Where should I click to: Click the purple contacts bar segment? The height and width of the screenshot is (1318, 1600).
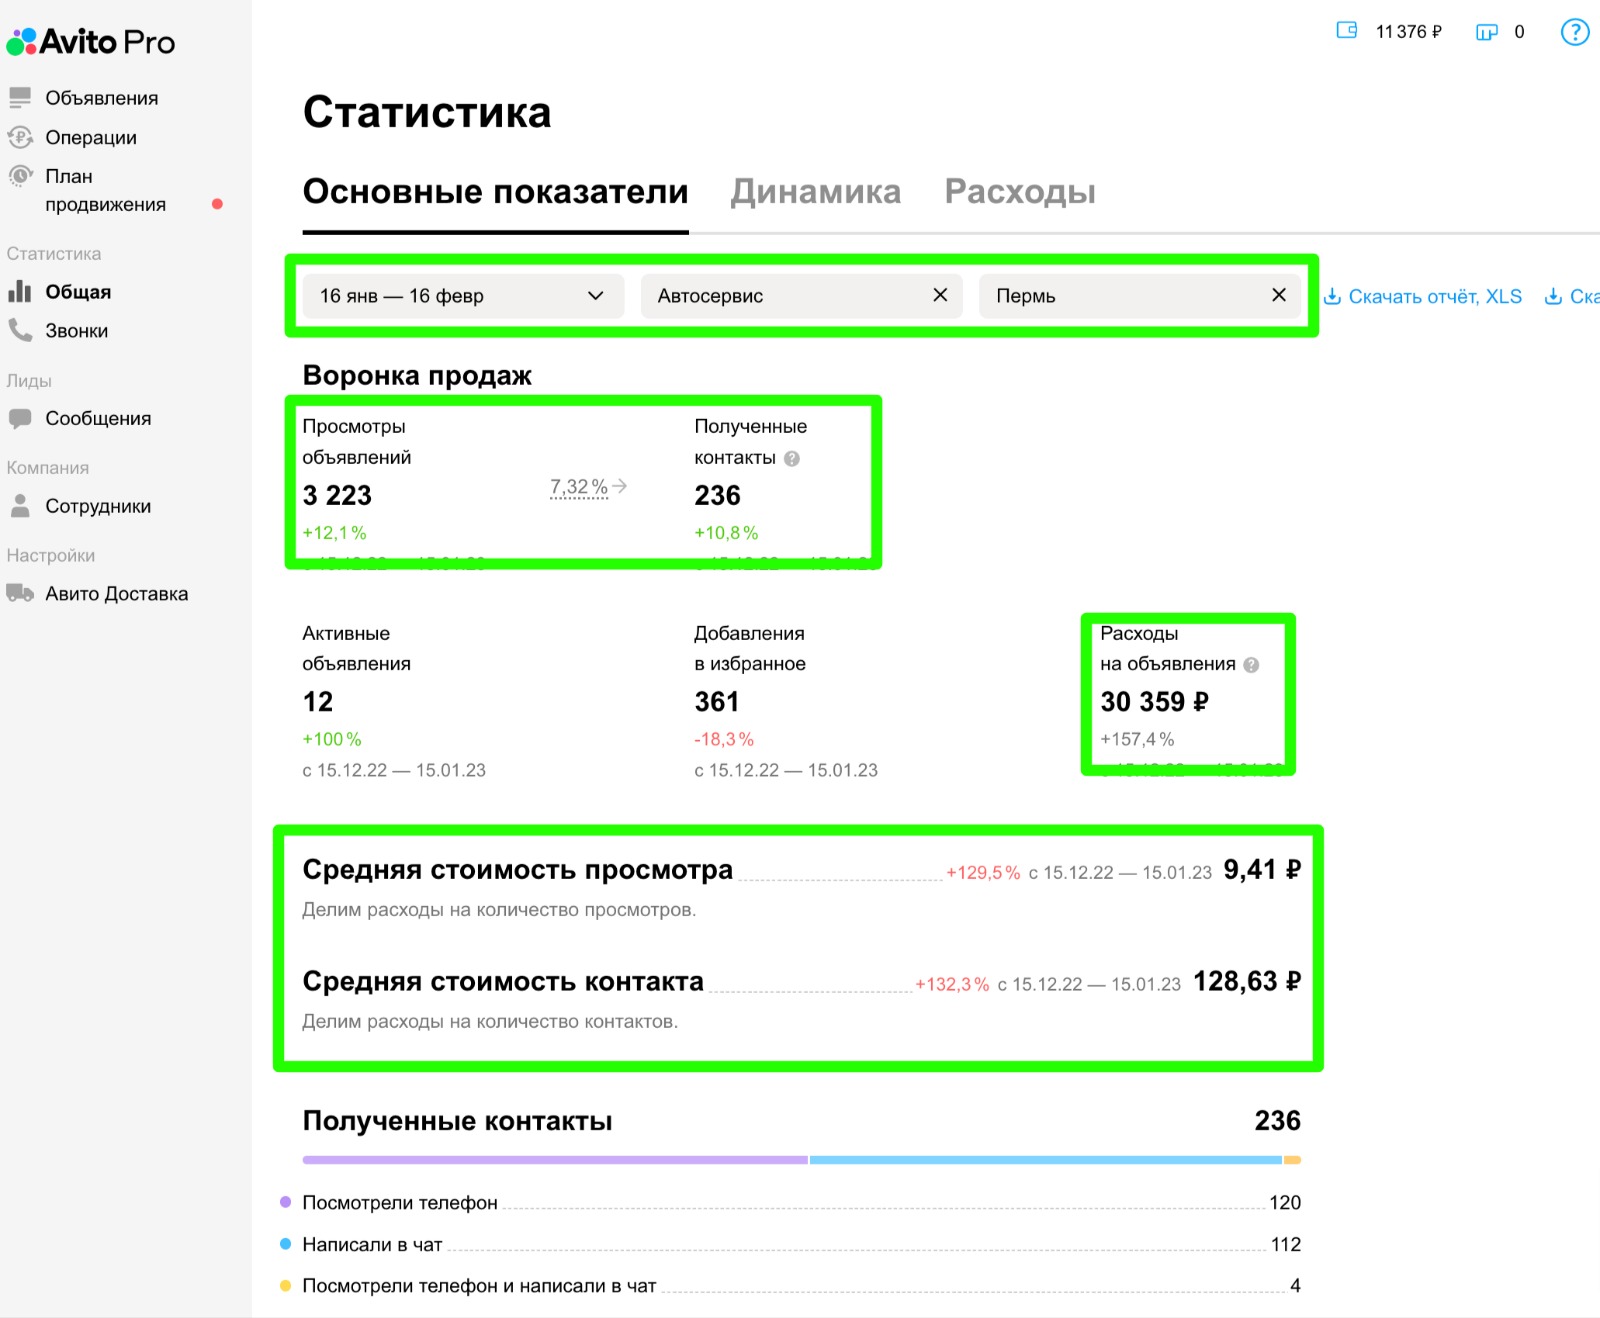pos(555,1160)
